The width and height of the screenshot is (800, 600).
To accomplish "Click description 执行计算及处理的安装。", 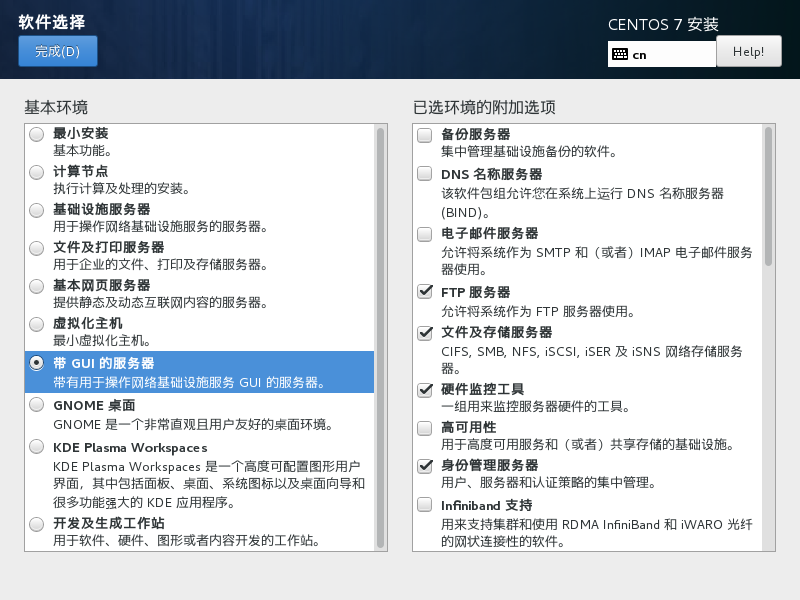I will pos(121,189).
